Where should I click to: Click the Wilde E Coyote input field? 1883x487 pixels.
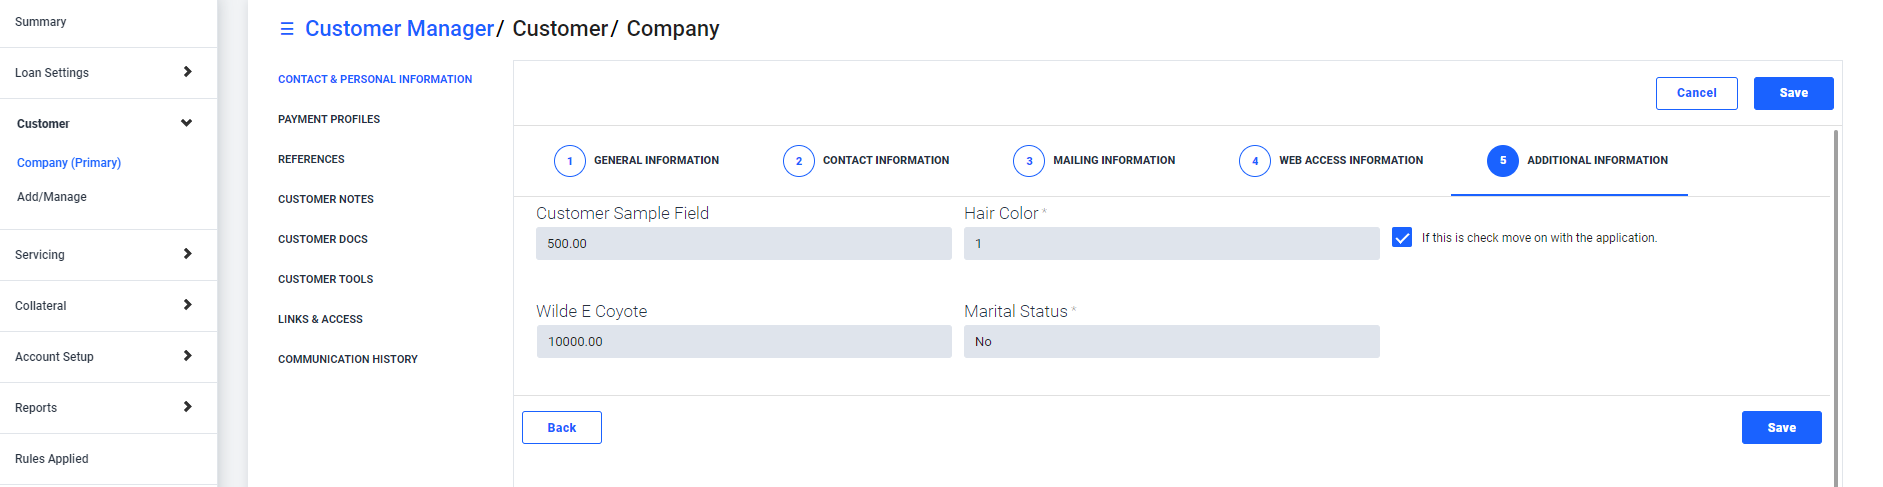(744, 341)
